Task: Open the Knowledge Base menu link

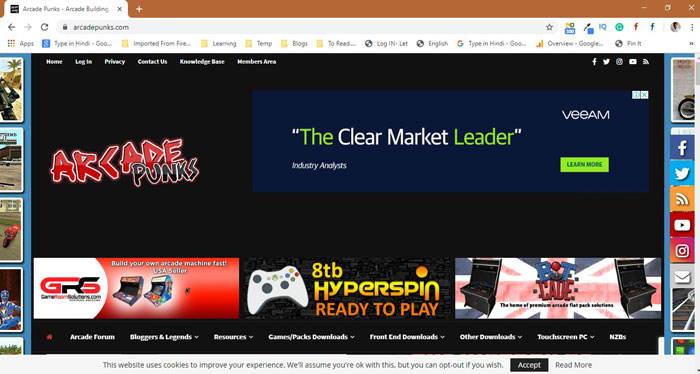Action: 202,62
